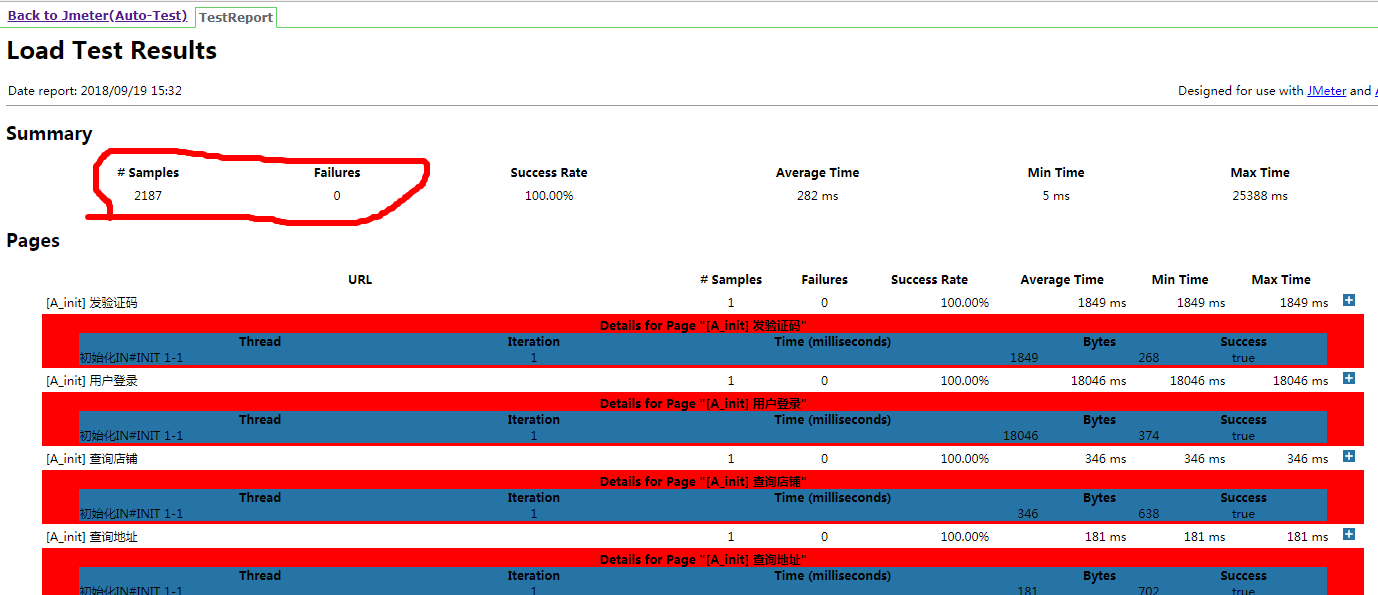
Task: Toggle details for the 查询店铺 page row
Action: tap(1349, 456)
